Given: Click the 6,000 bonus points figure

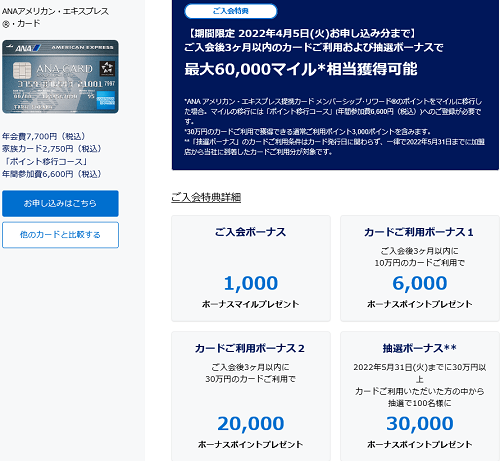Looking at the screenshot, I should coord(420,283).
